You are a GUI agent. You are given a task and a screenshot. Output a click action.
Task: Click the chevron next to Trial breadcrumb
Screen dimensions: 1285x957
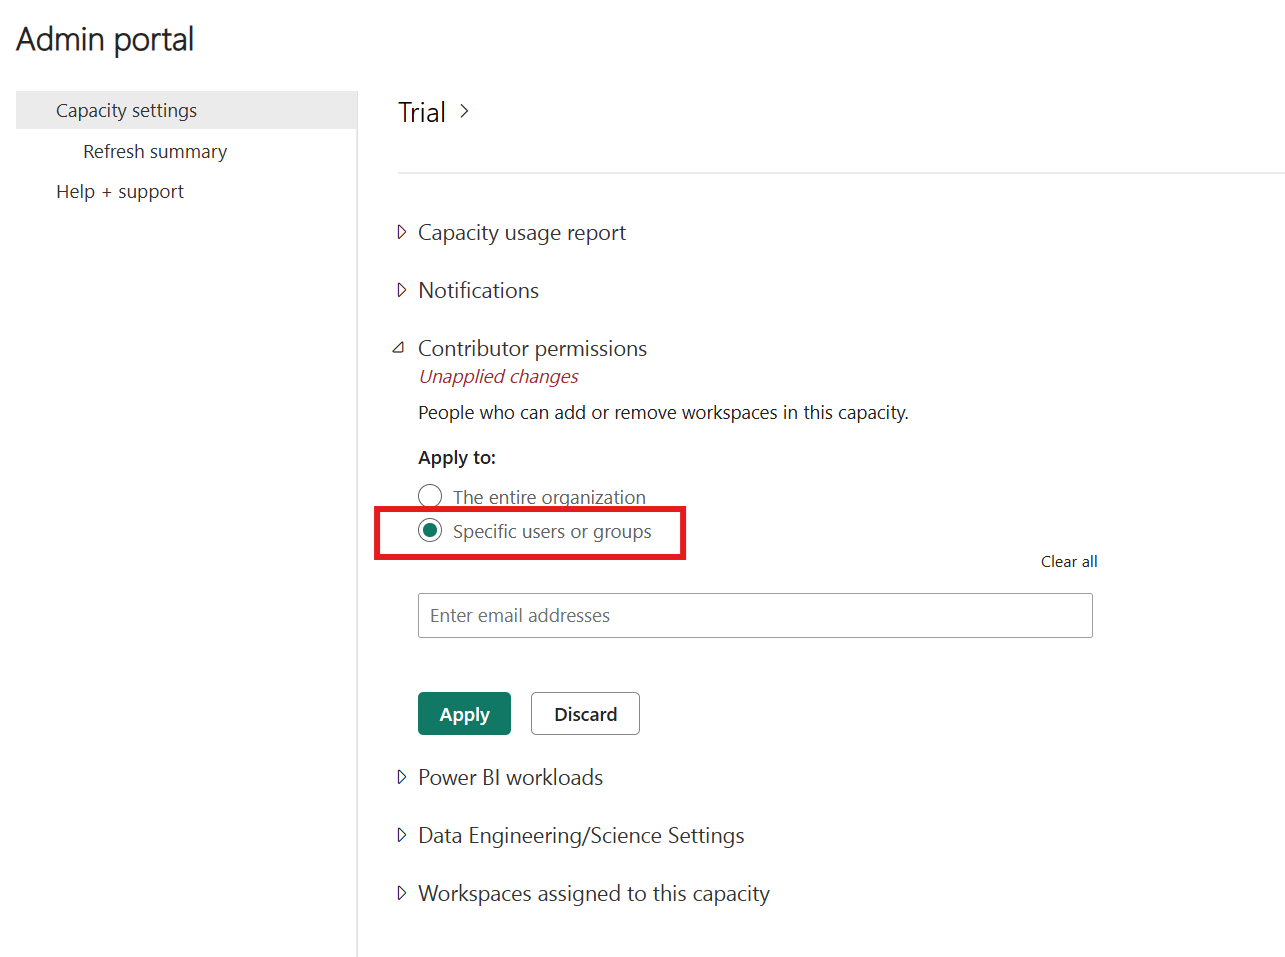point(464,111)
